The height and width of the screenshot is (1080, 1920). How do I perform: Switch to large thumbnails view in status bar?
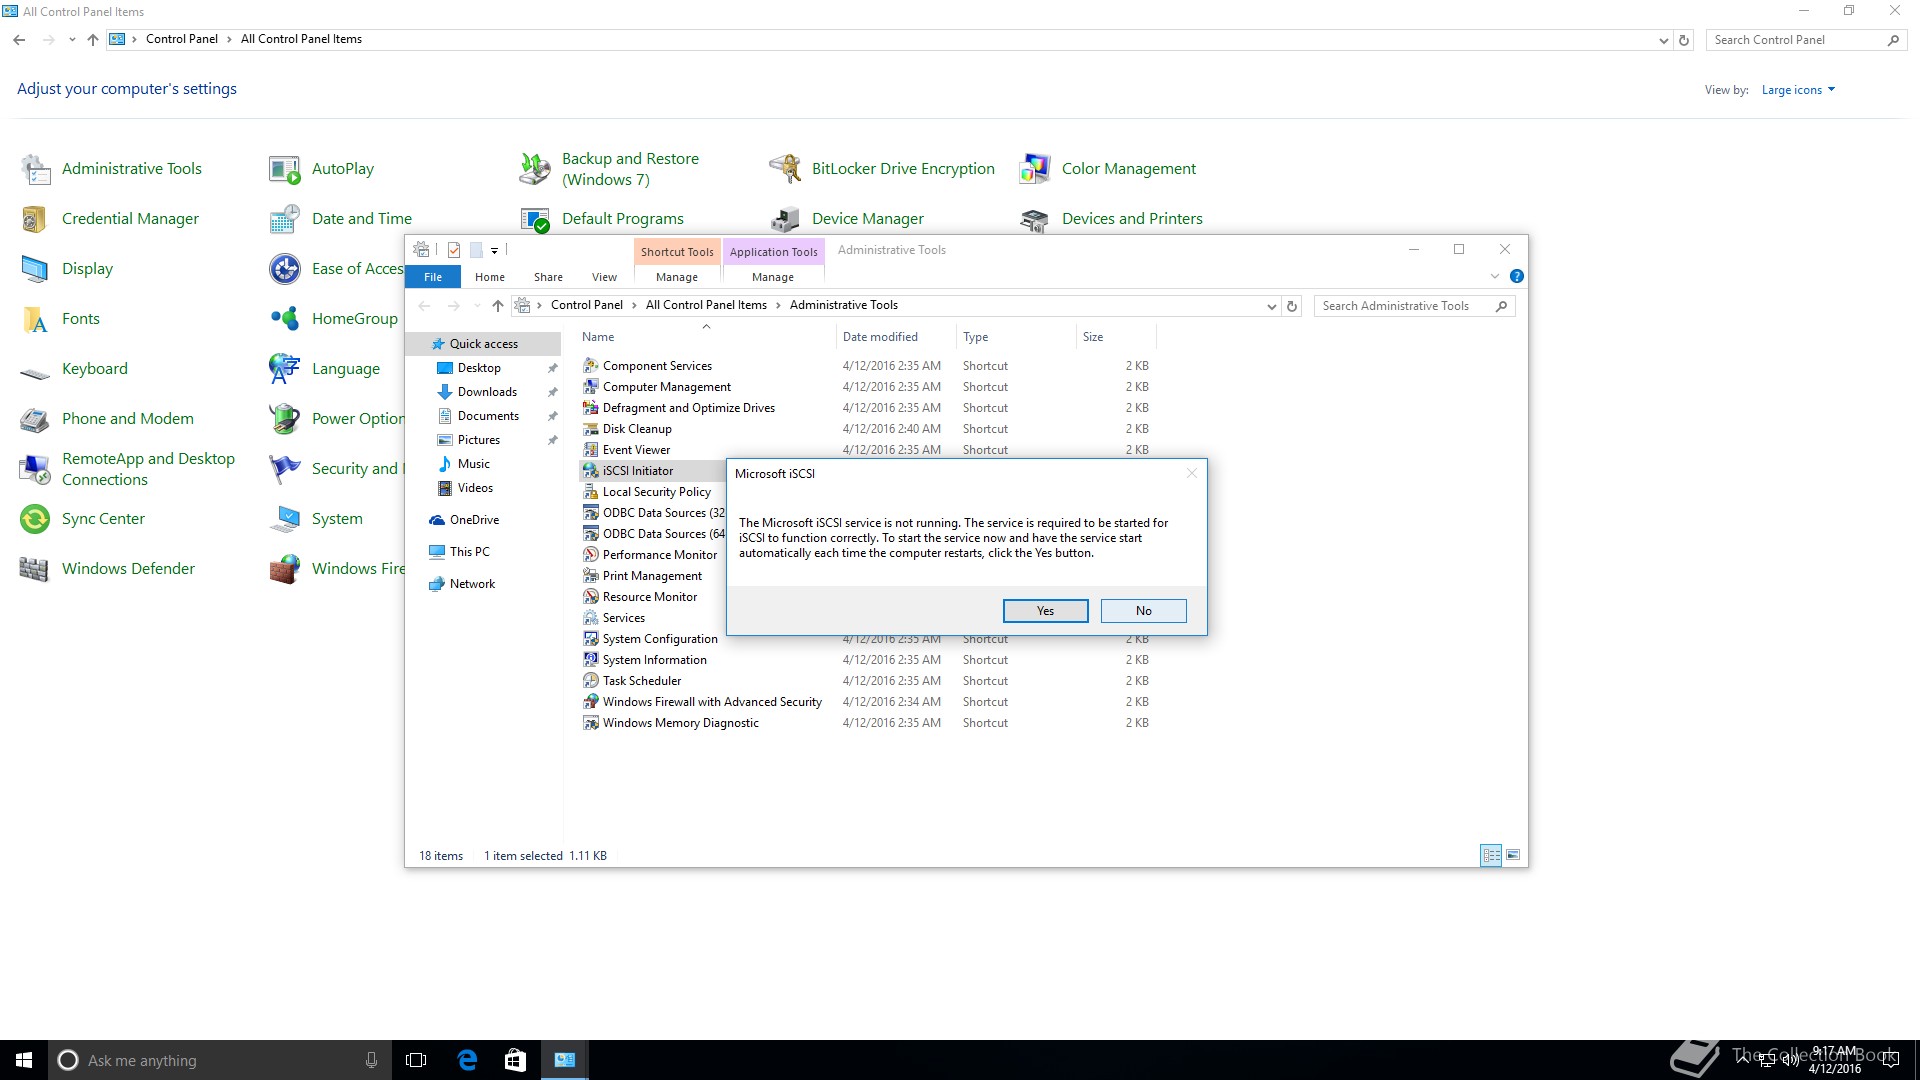point(1513,855)
